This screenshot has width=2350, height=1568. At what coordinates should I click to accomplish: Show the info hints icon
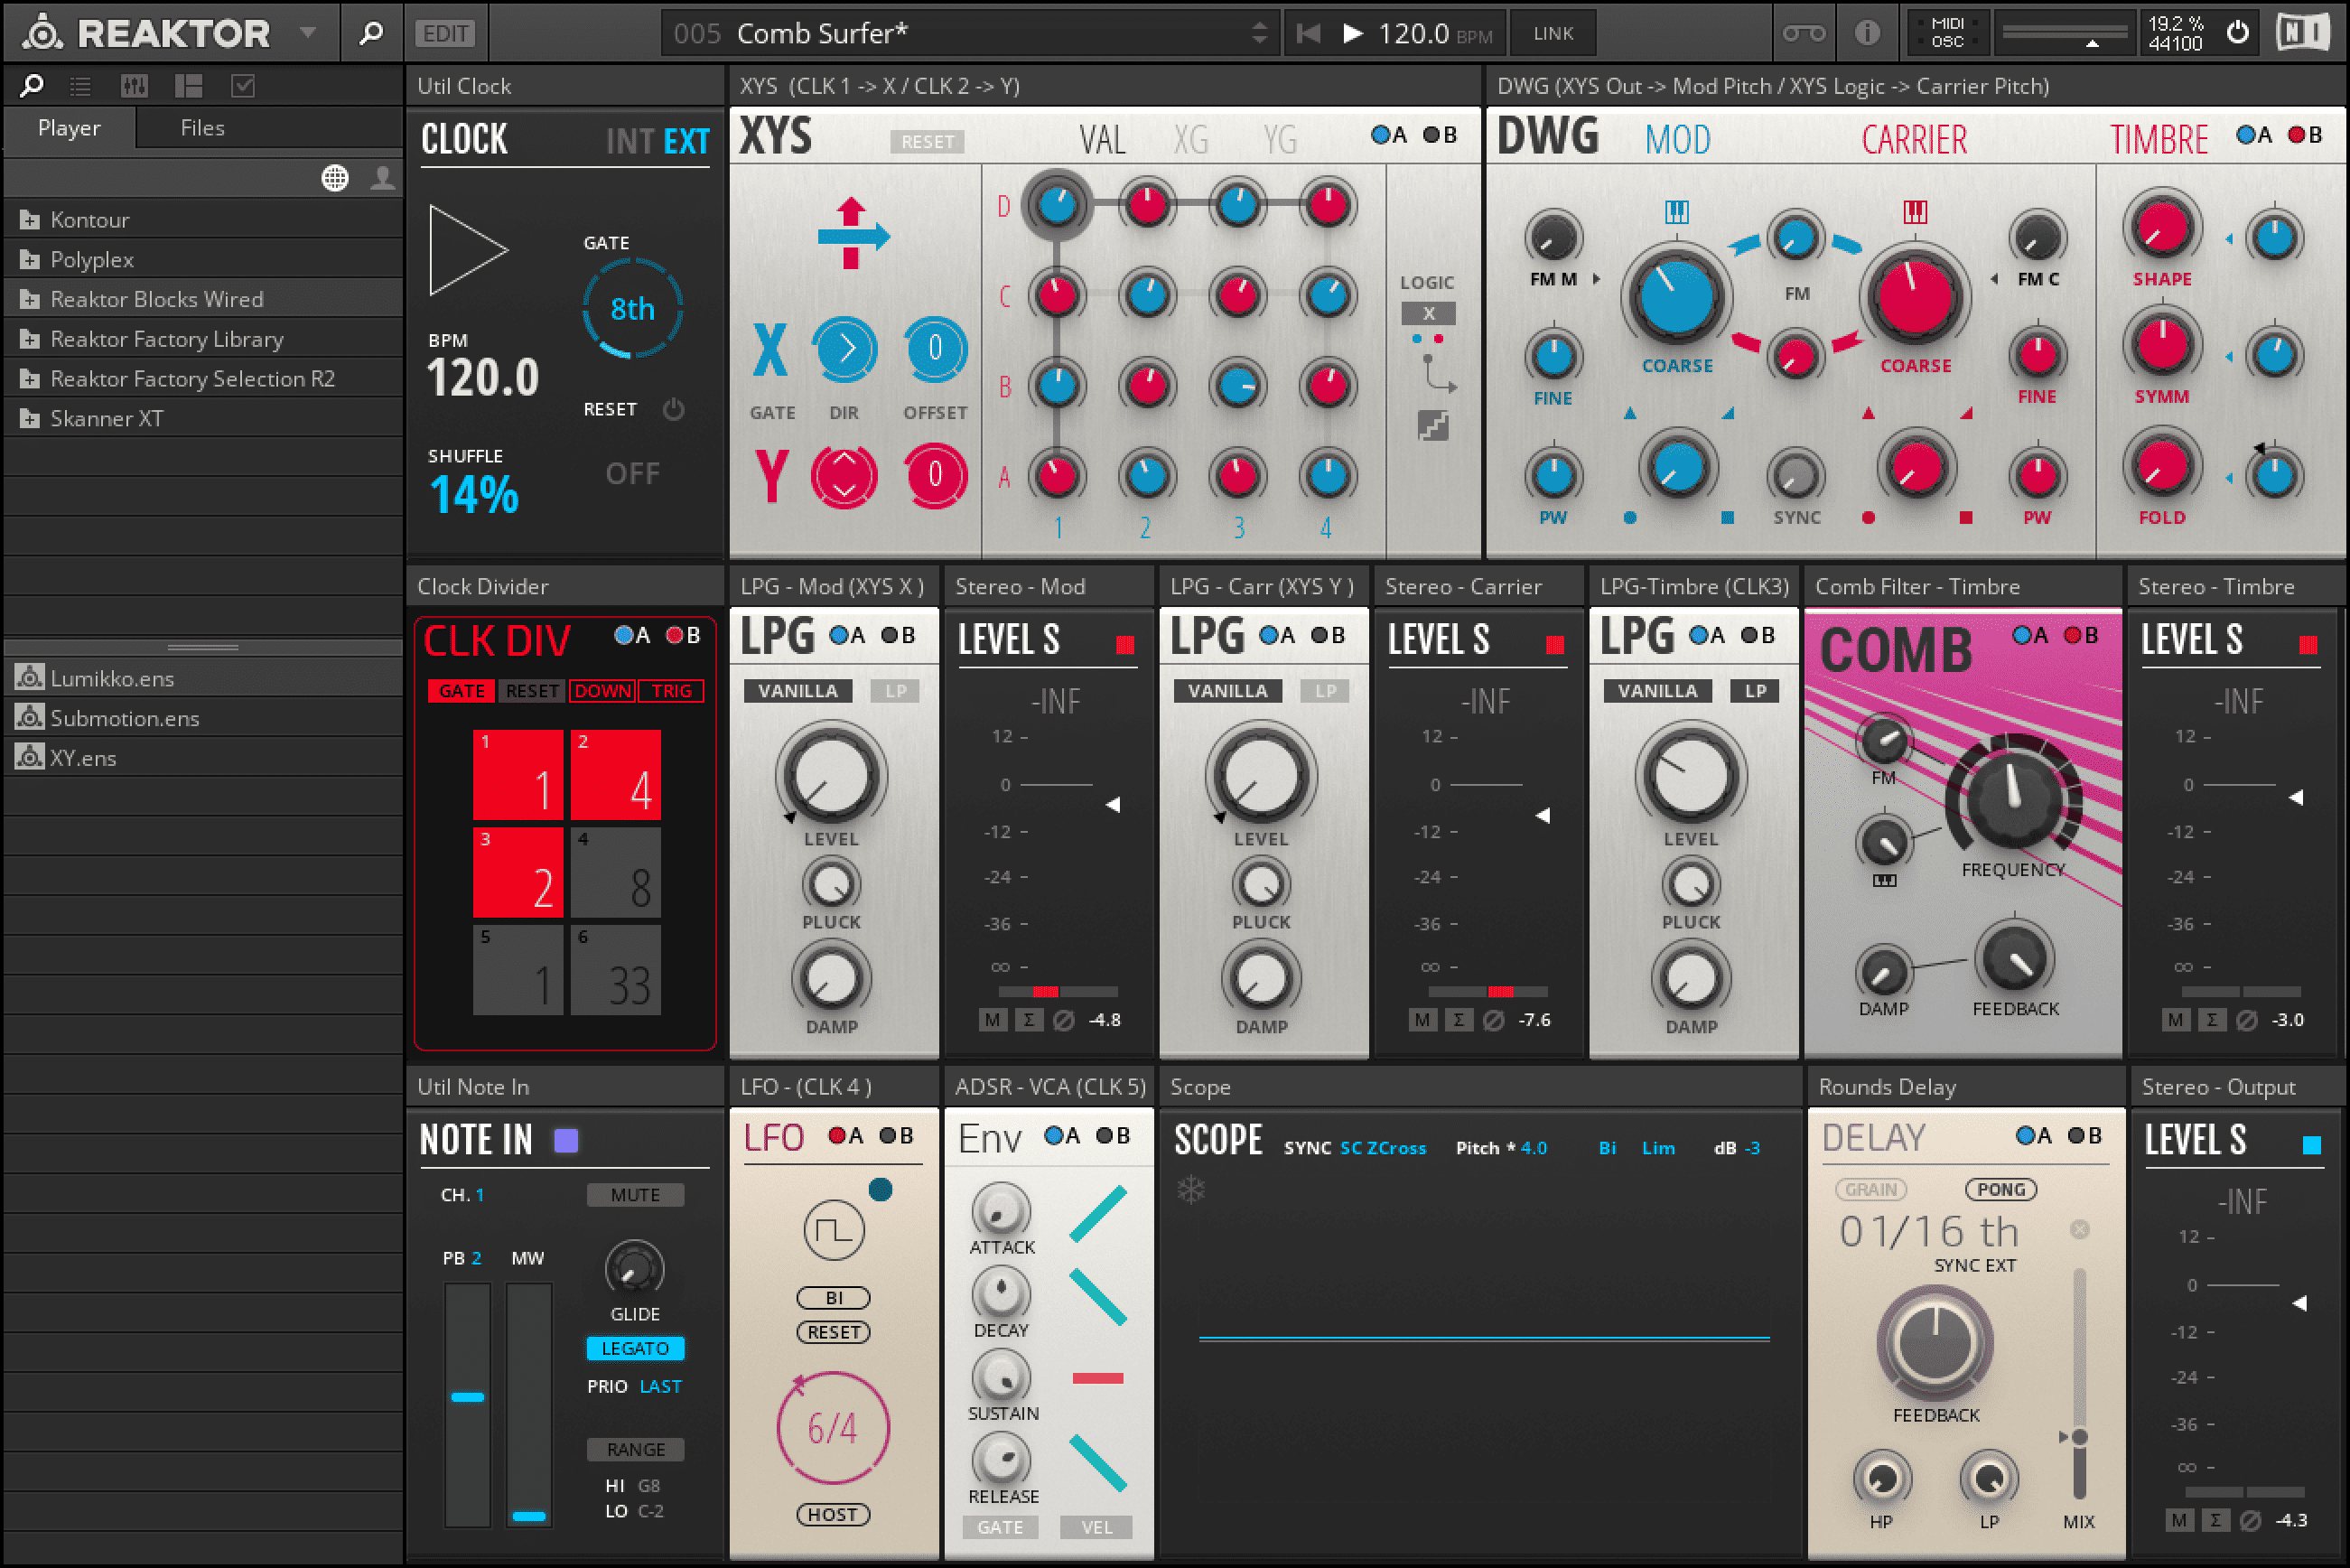click(x=1866, y=33)
